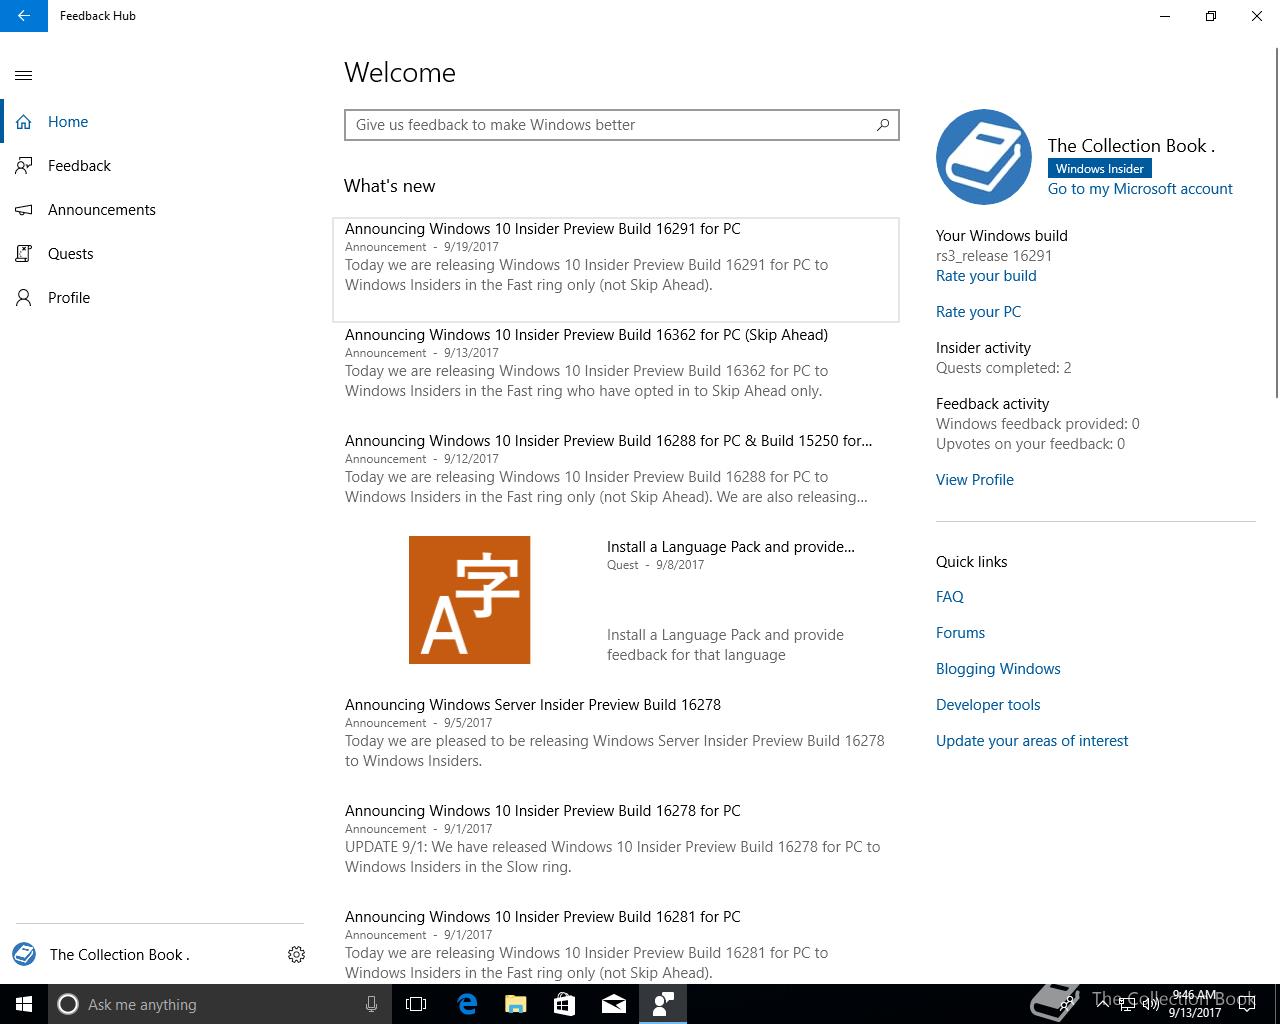Viewport: 1280px width, 1024px height.
Task: Click the Cortana microphone icon
Action: [371, 1004]
